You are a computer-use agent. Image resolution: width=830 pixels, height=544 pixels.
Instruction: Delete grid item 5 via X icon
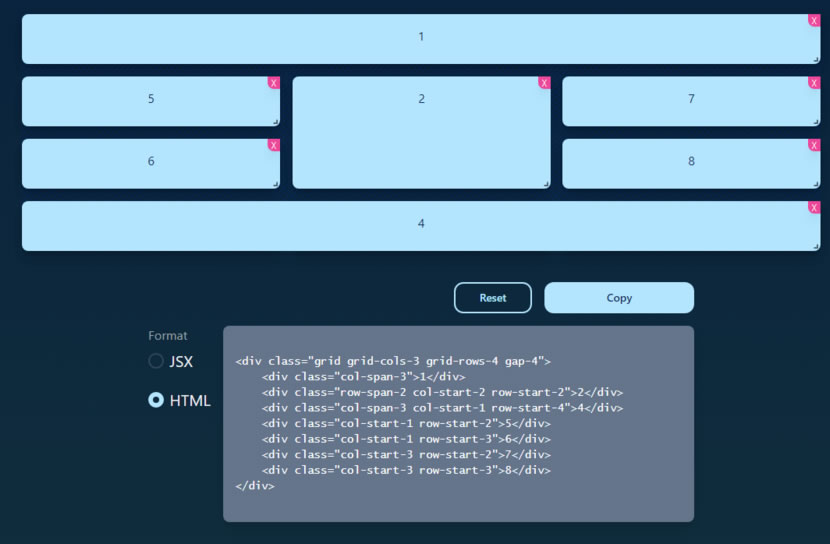click(x=274, y=83)
